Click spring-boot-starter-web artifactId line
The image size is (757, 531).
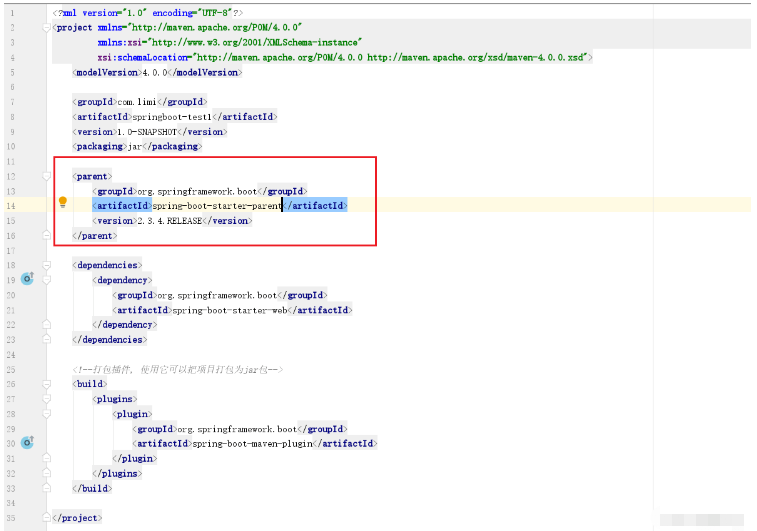click(x=232, y=310)
